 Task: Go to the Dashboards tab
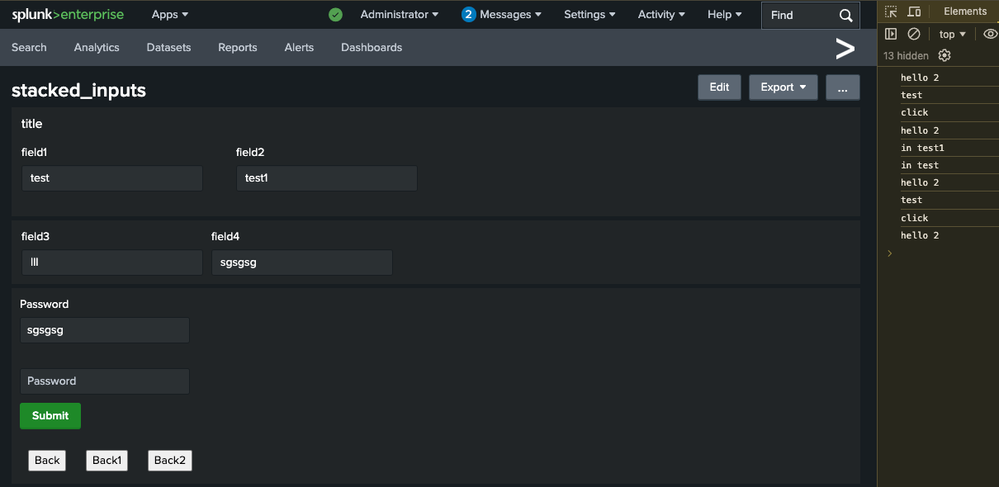point(371,48)
